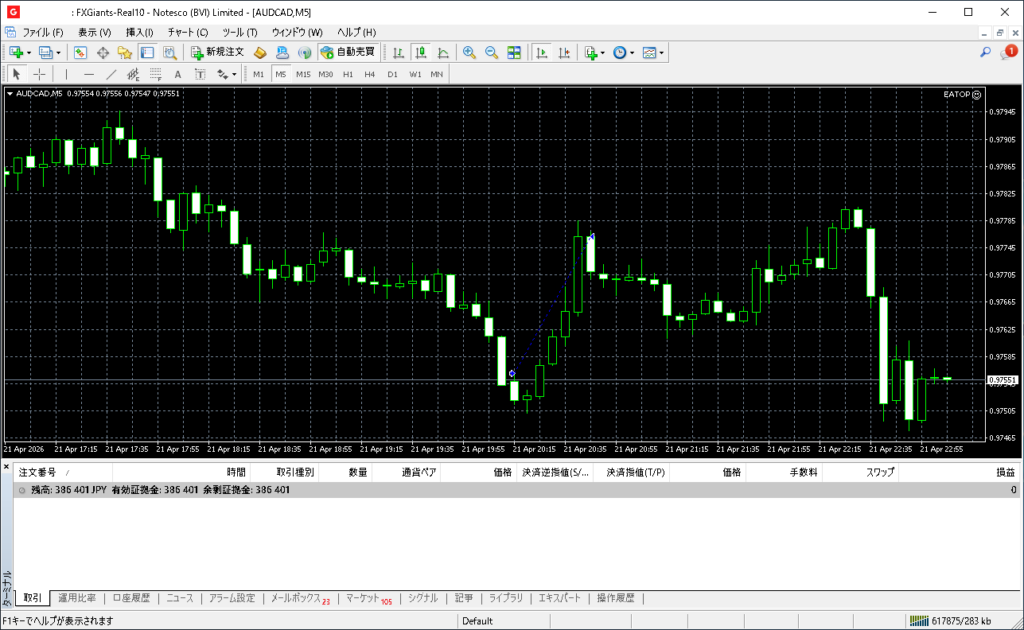Open the チャート (C) menu
Screen dimensions: 1024x630
point(188,32)
